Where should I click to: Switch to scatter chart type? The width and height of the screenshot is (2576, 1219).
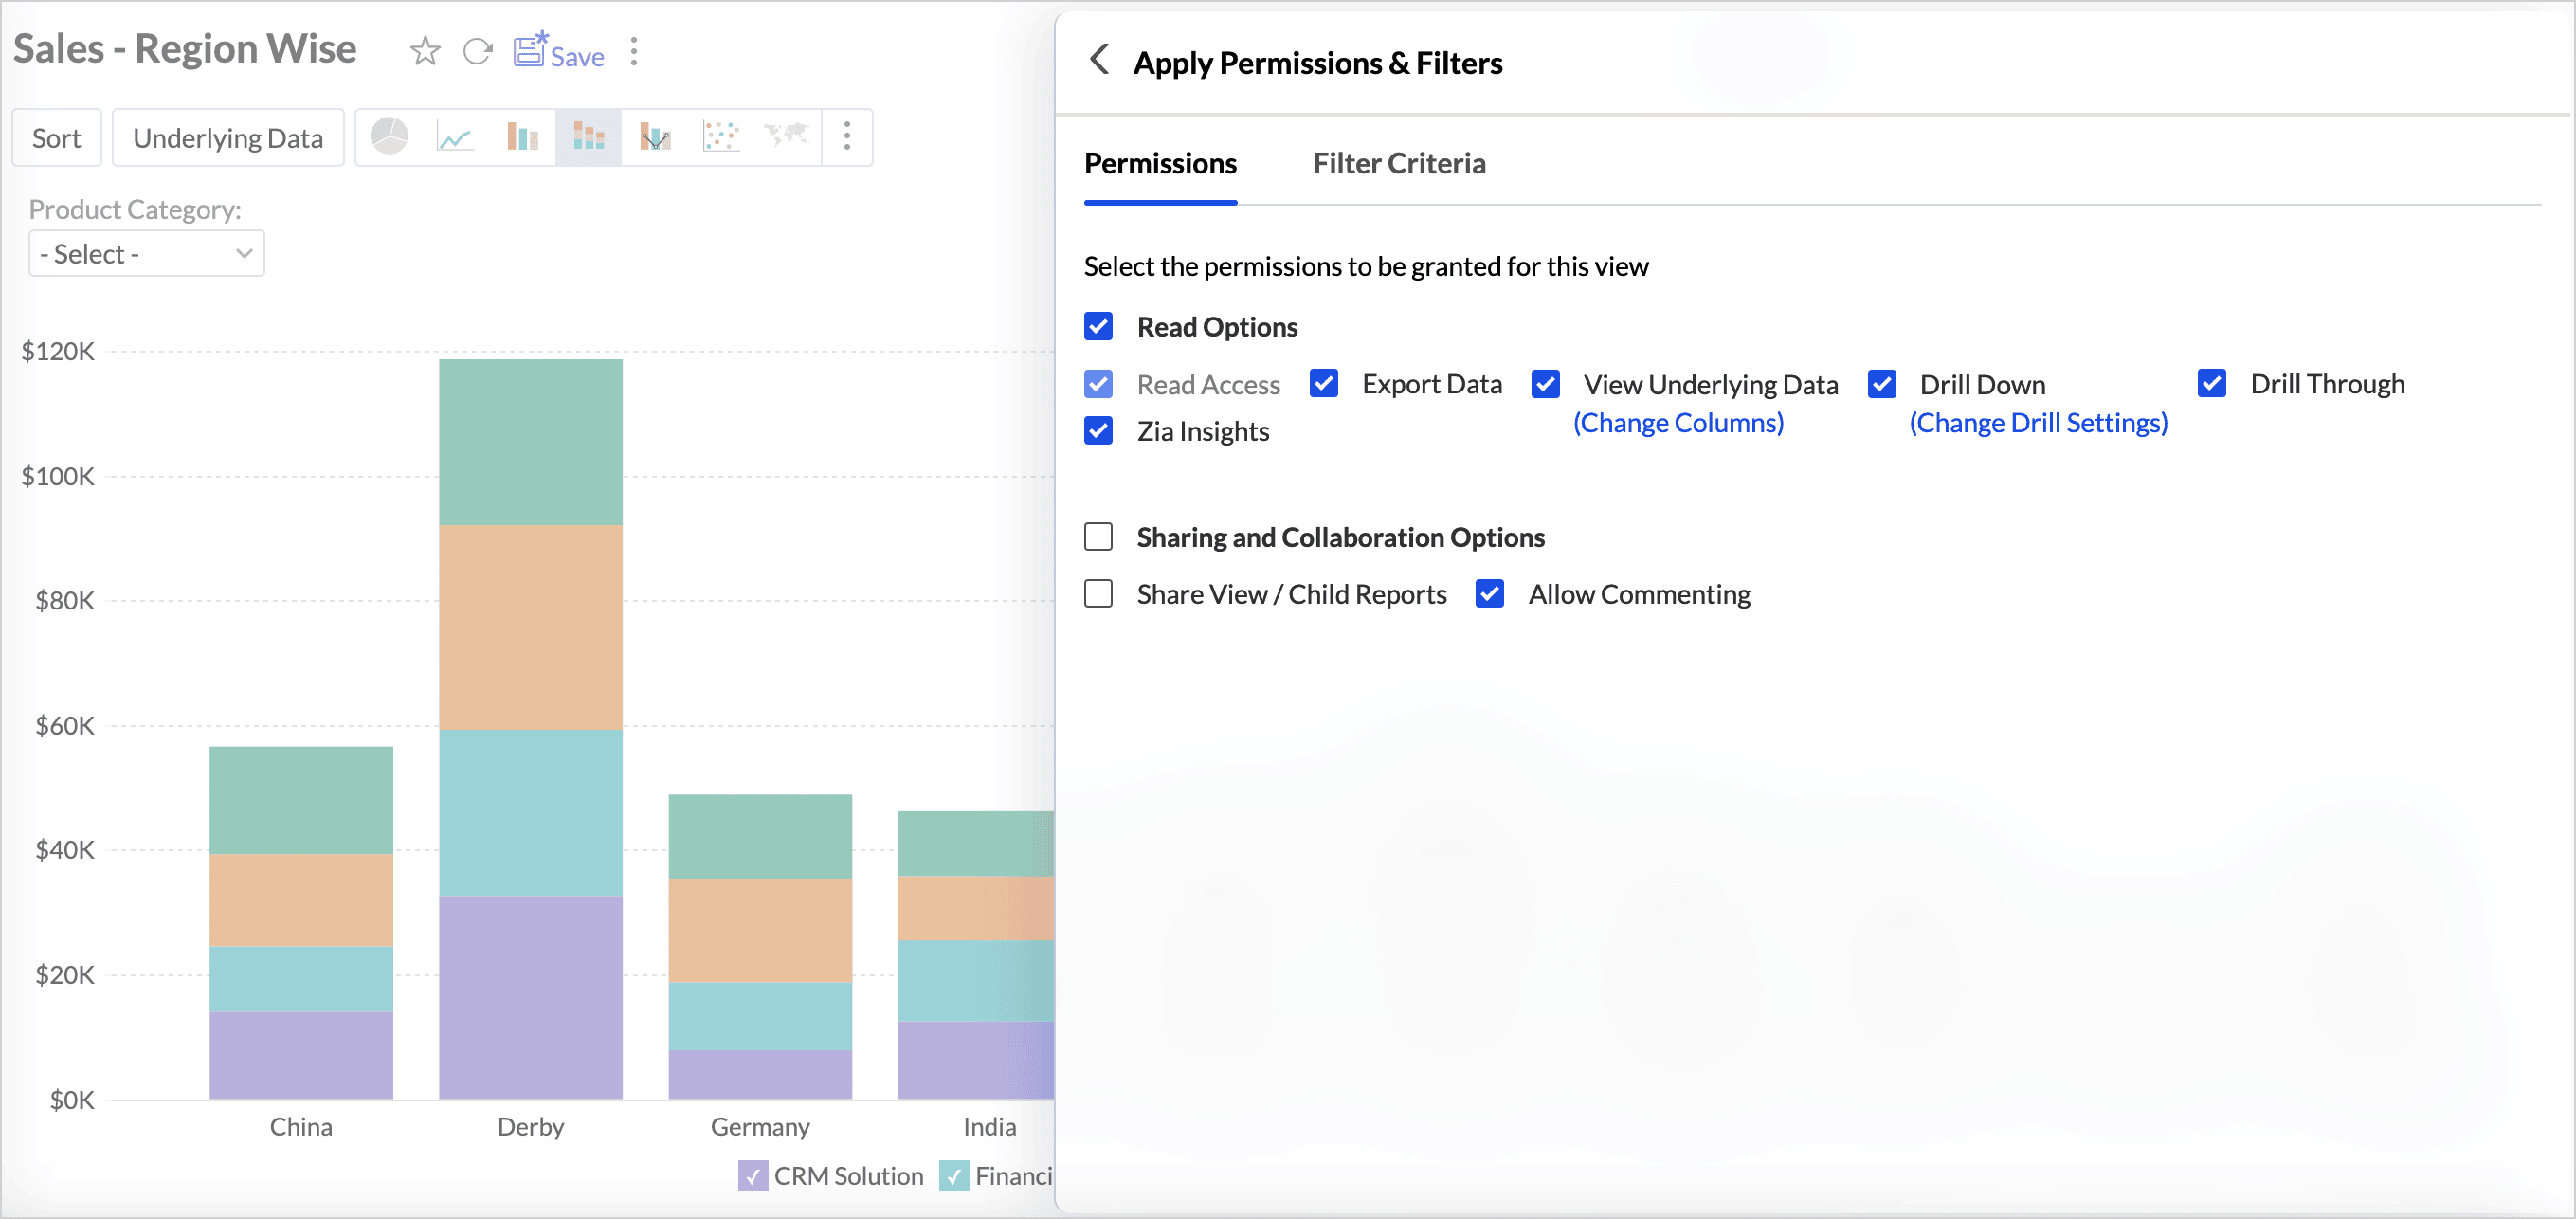(x=721, y=137)
